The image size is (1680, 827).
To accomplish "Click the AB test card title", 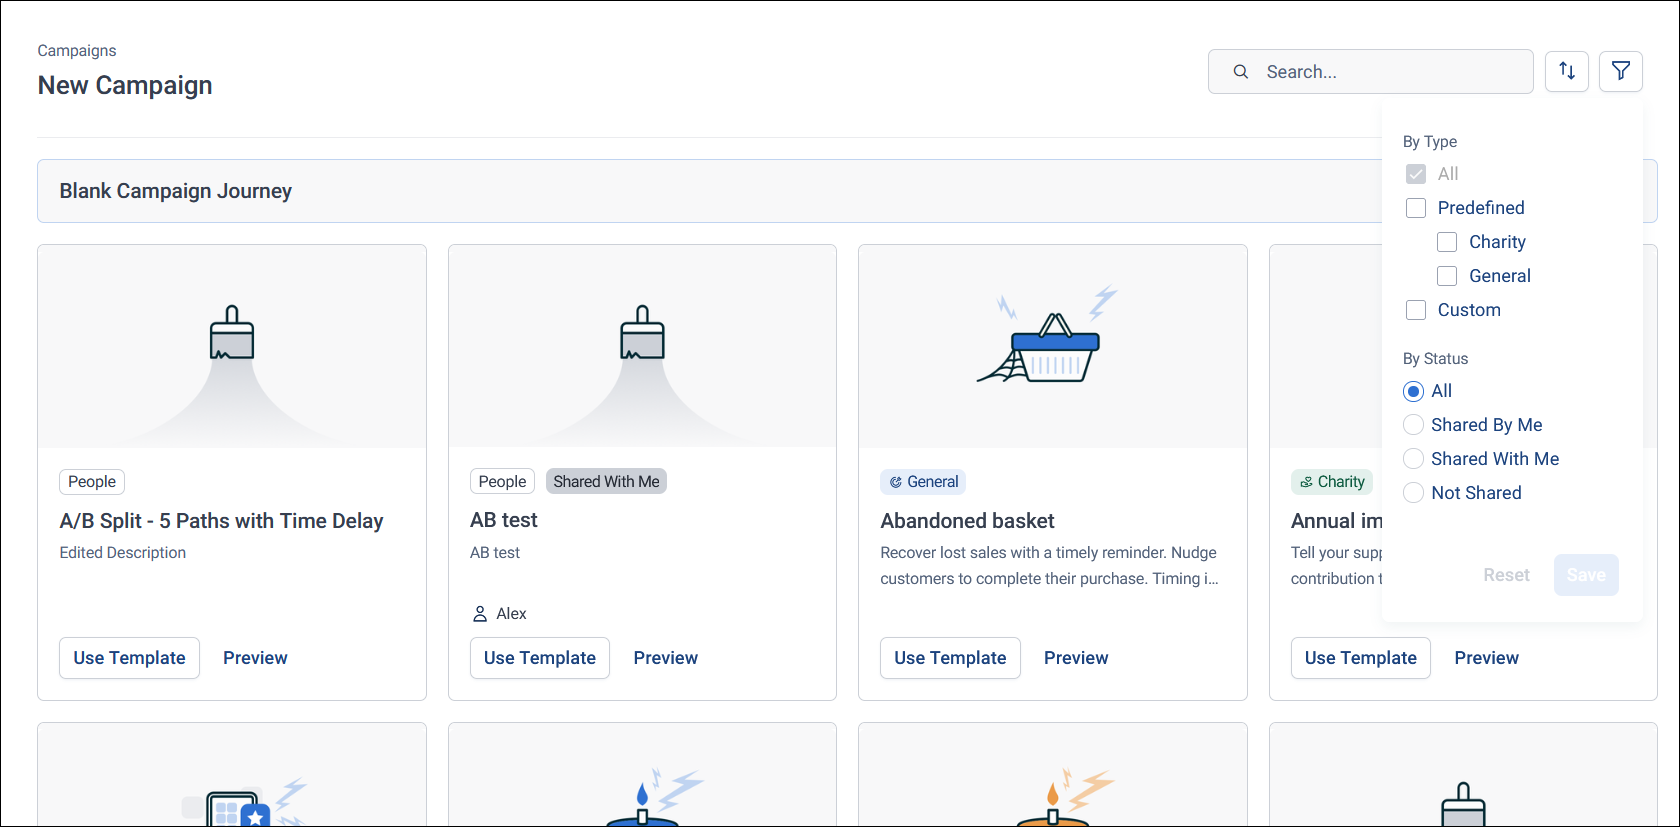I will 504,520.
